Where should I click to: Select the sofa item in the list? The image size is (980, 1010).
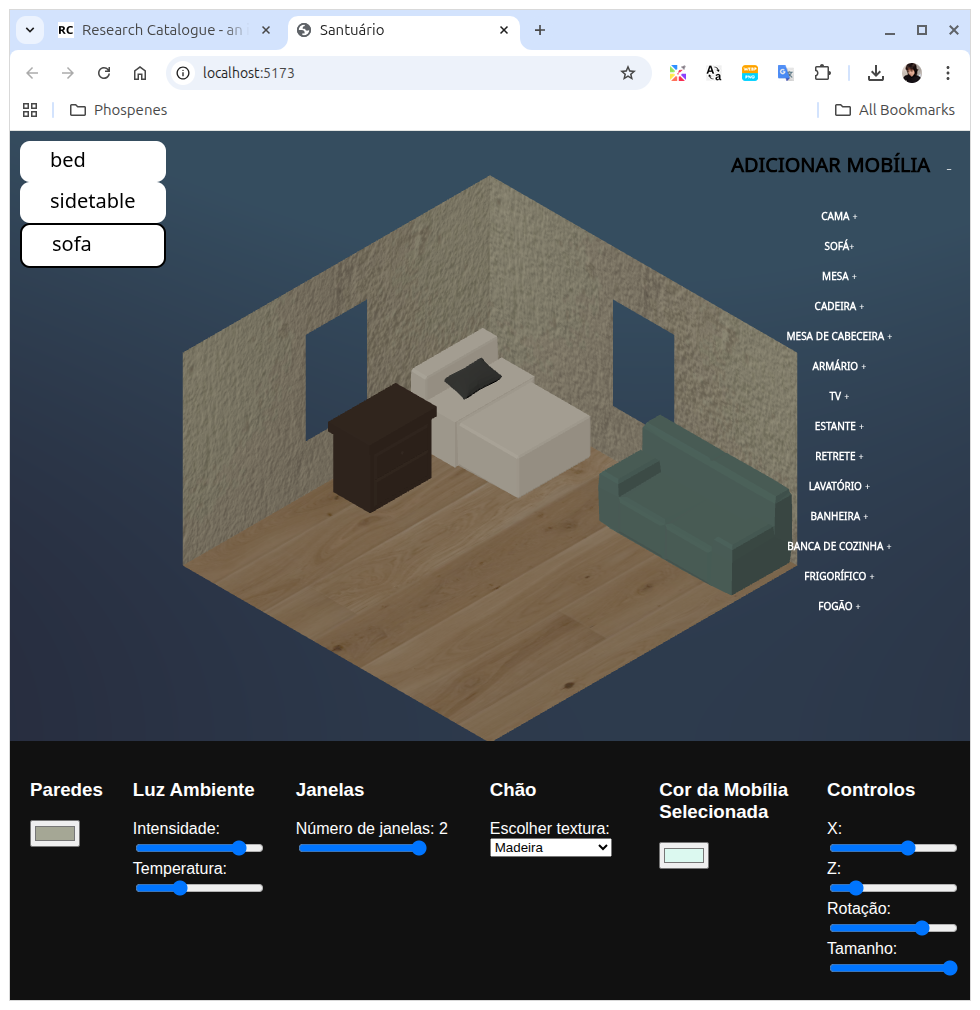[93, 245]
